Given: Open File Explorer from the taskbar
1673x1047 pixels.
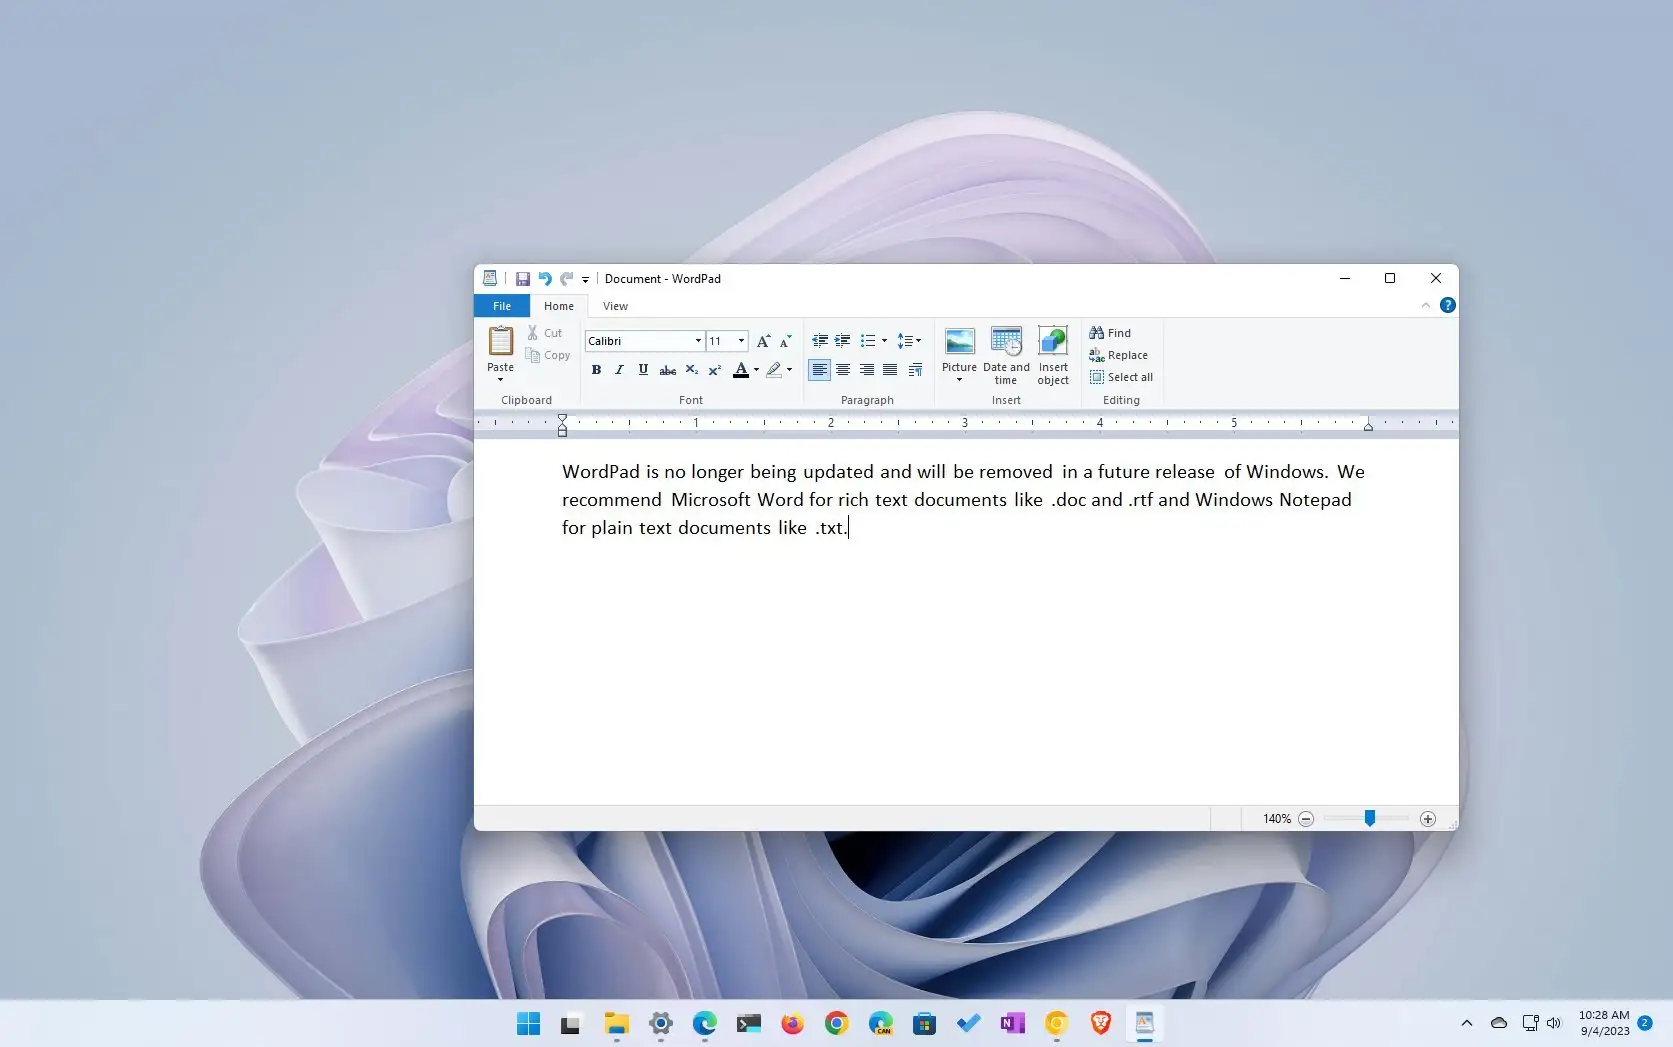Looking at the screenshot, I should point(616,1023).
